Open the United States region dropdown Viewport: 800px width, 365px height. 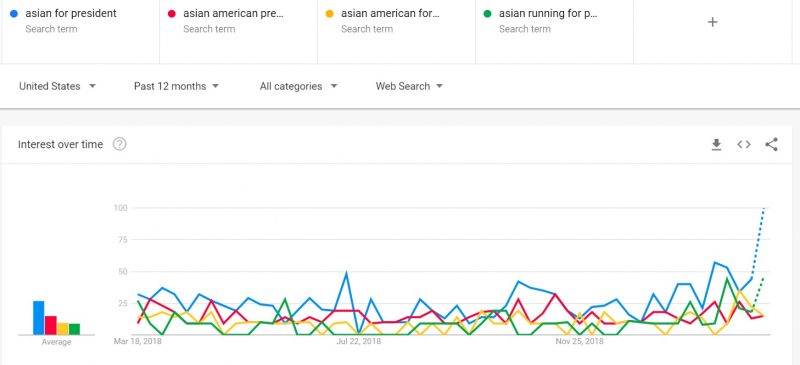tap(57, 86)
